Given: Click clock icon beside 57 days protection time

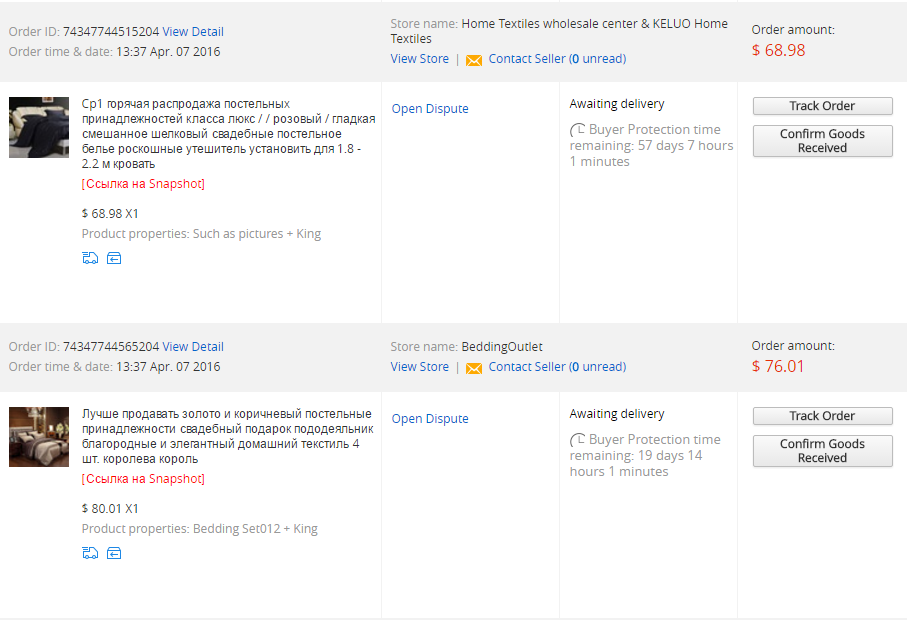Looking at the screenshot, I should pos(577,129).
